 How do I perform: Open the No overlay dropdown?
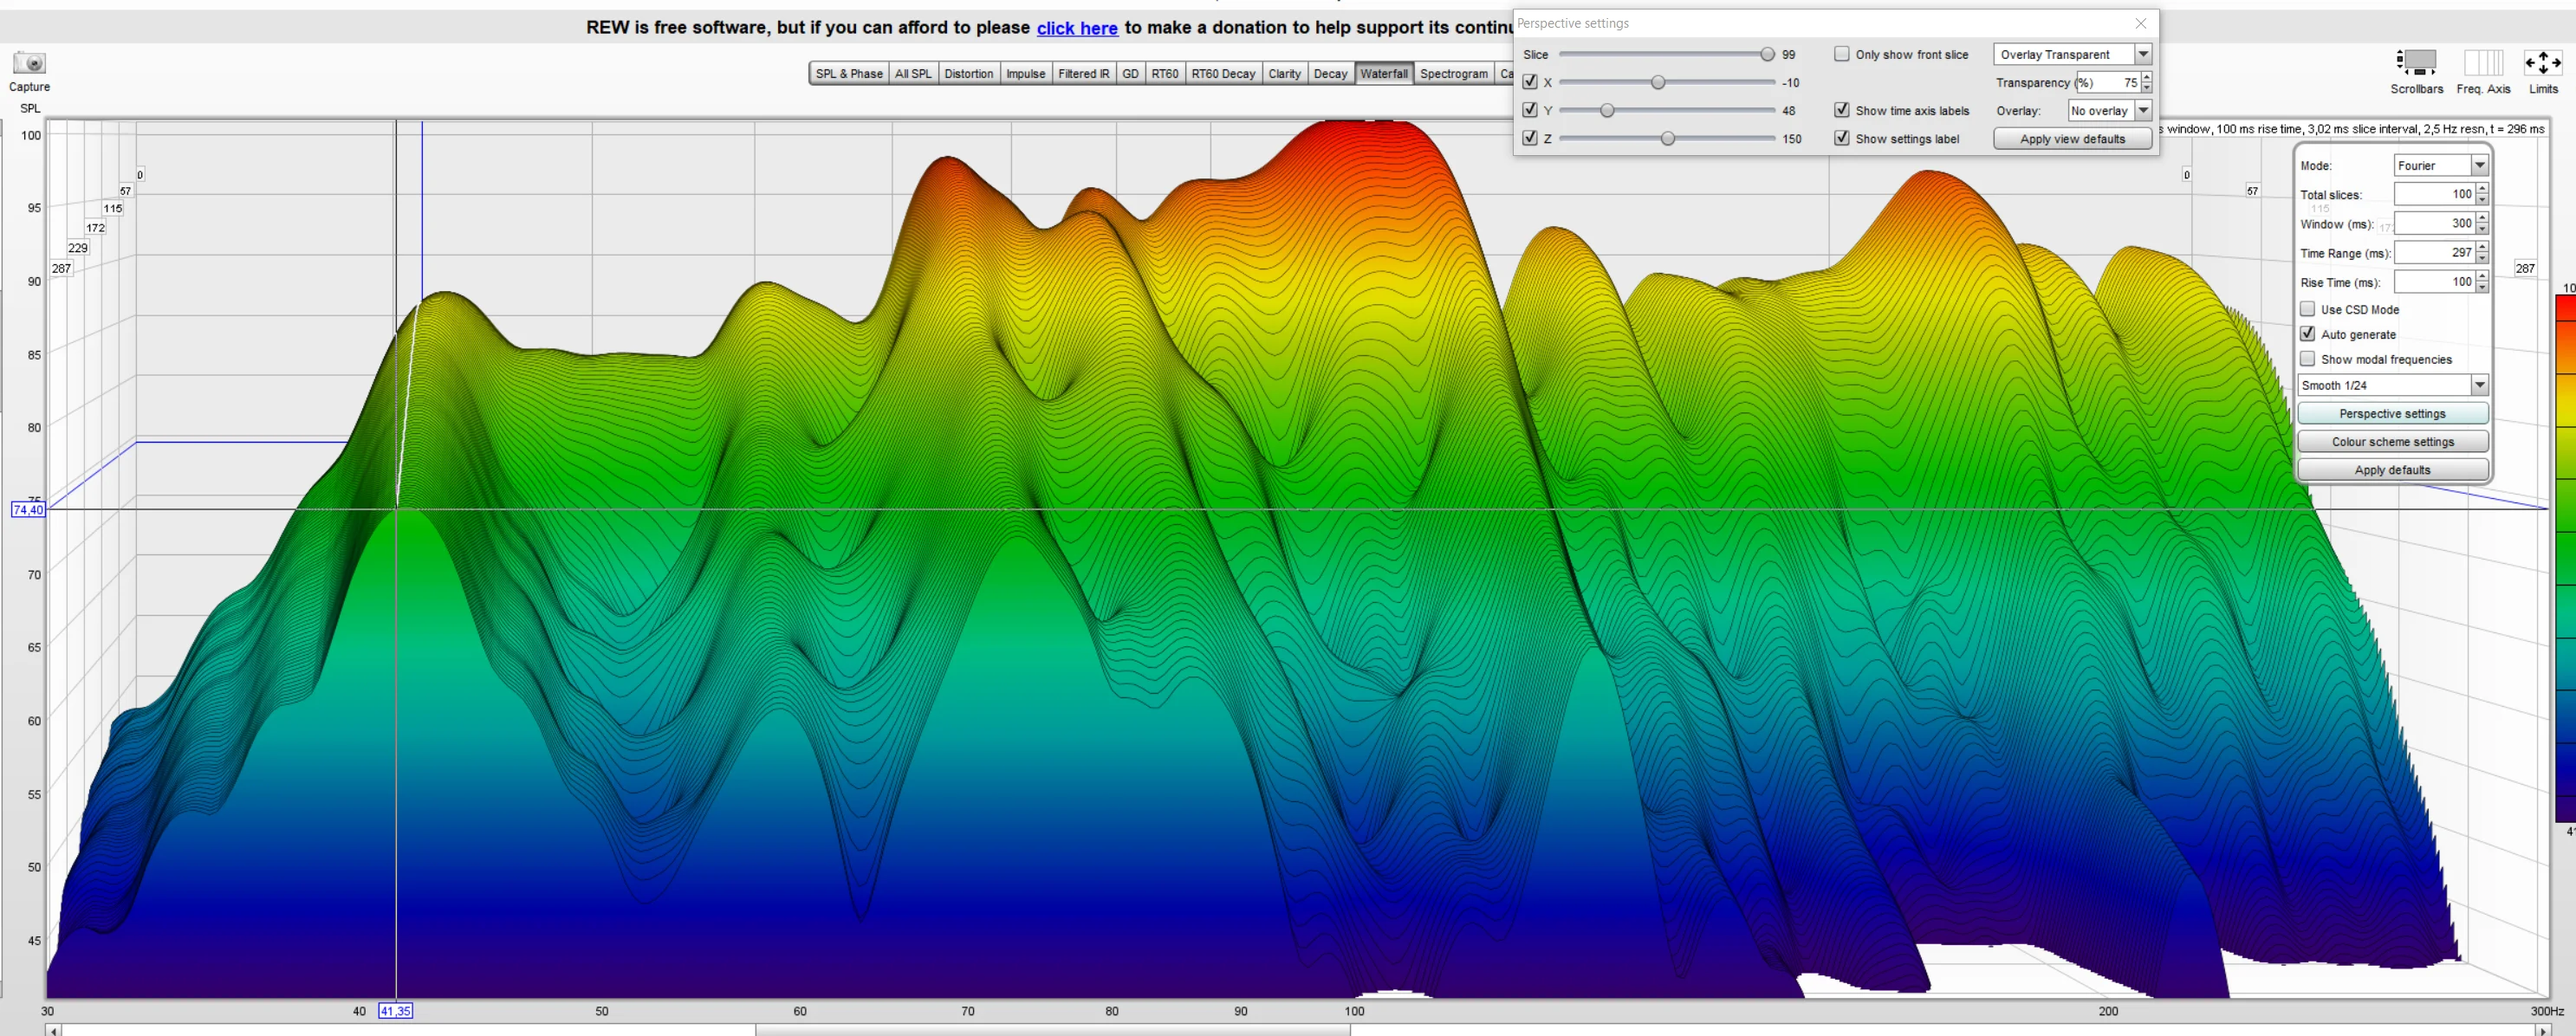[2109, 110]
